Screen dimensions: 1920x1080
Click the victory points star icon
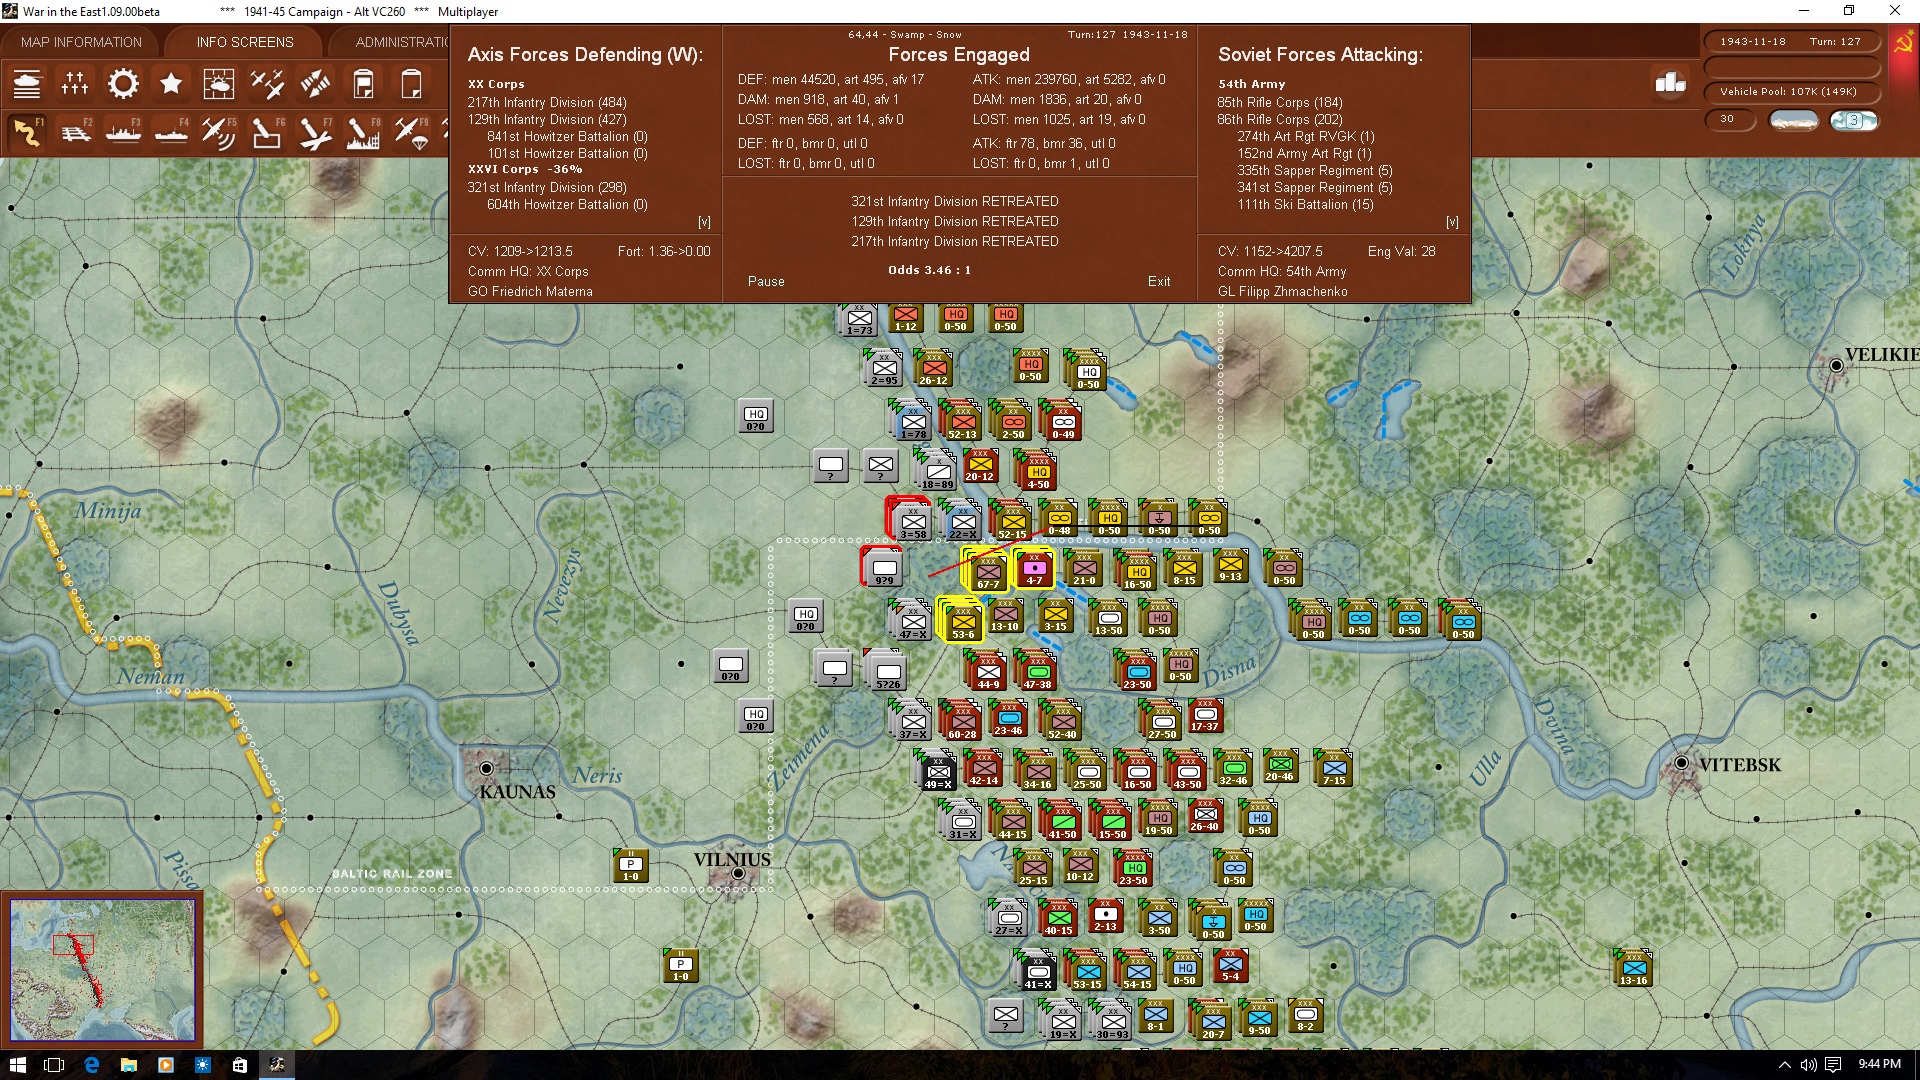click(171, 84)
